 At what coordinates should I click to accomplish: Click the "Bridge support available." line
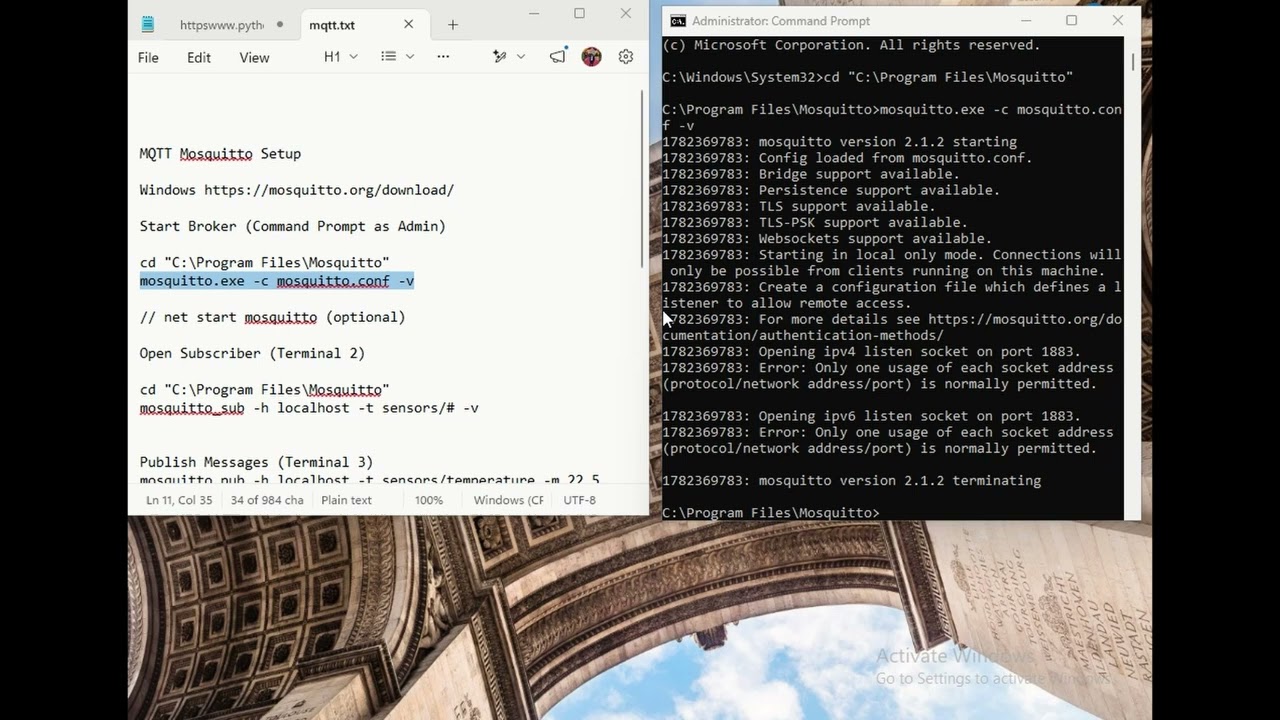(811, 174)
